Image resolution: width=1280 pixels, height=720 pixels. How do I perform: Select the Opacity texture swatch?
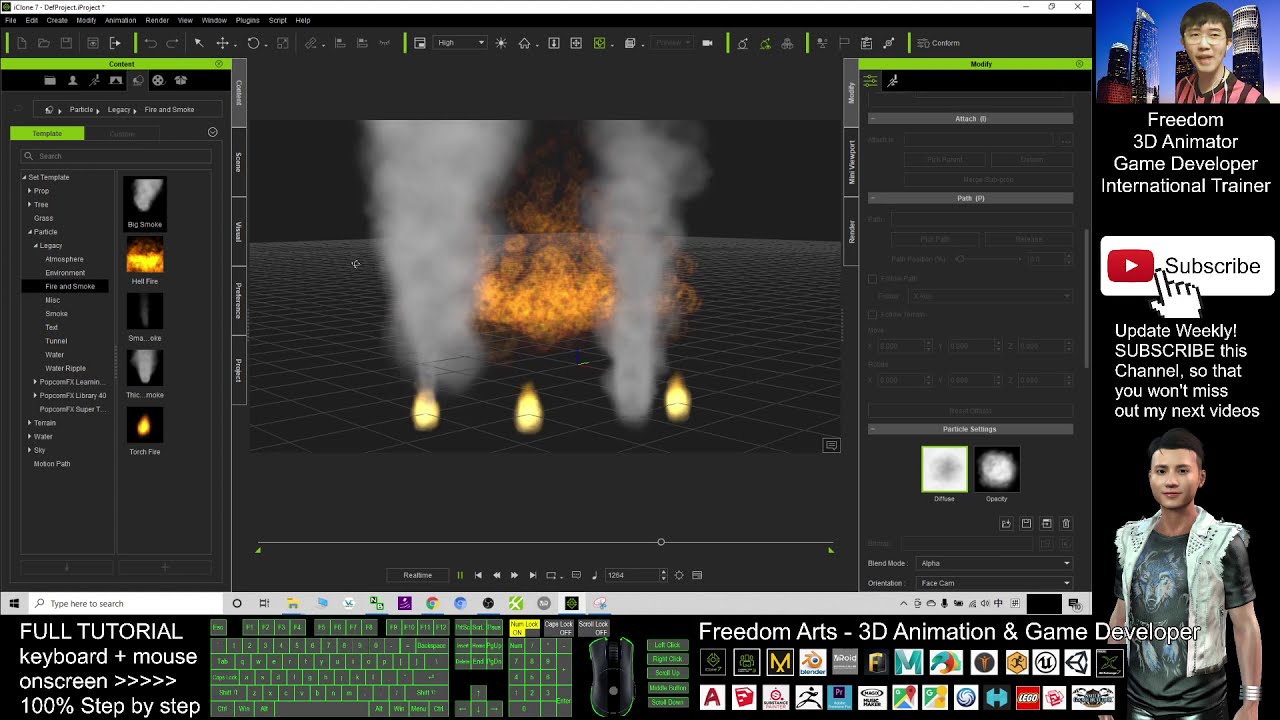coord(996,469)
